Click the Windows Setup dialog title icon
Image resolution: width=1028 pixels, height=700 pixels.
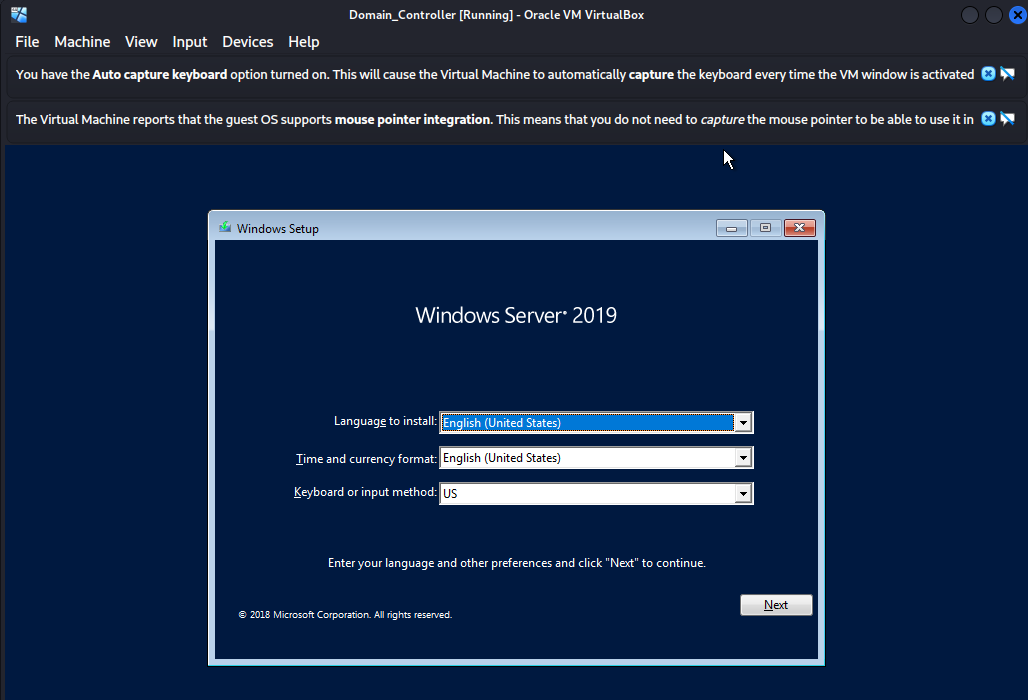(225, 227)
